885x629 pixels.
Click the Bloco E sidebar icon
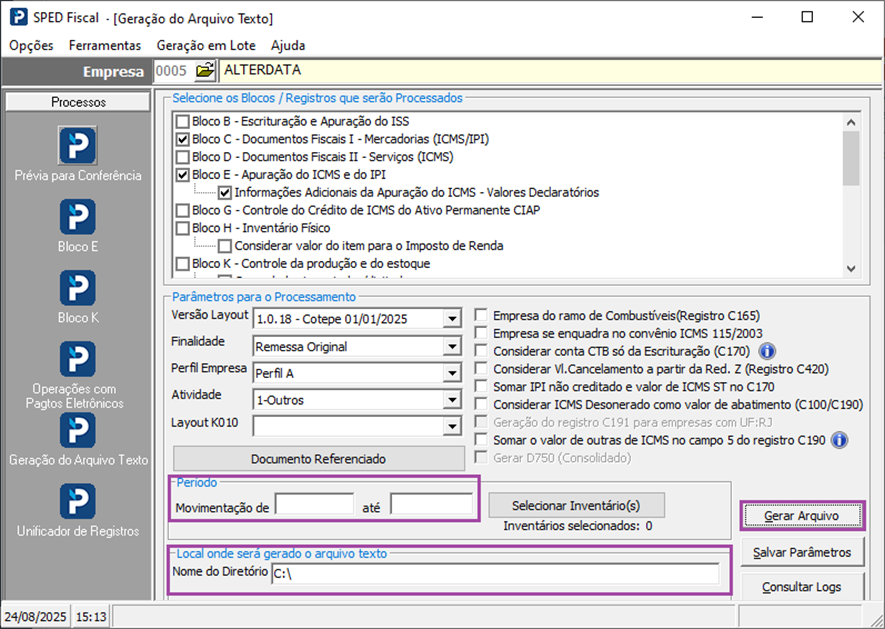(x=77, y=217)
